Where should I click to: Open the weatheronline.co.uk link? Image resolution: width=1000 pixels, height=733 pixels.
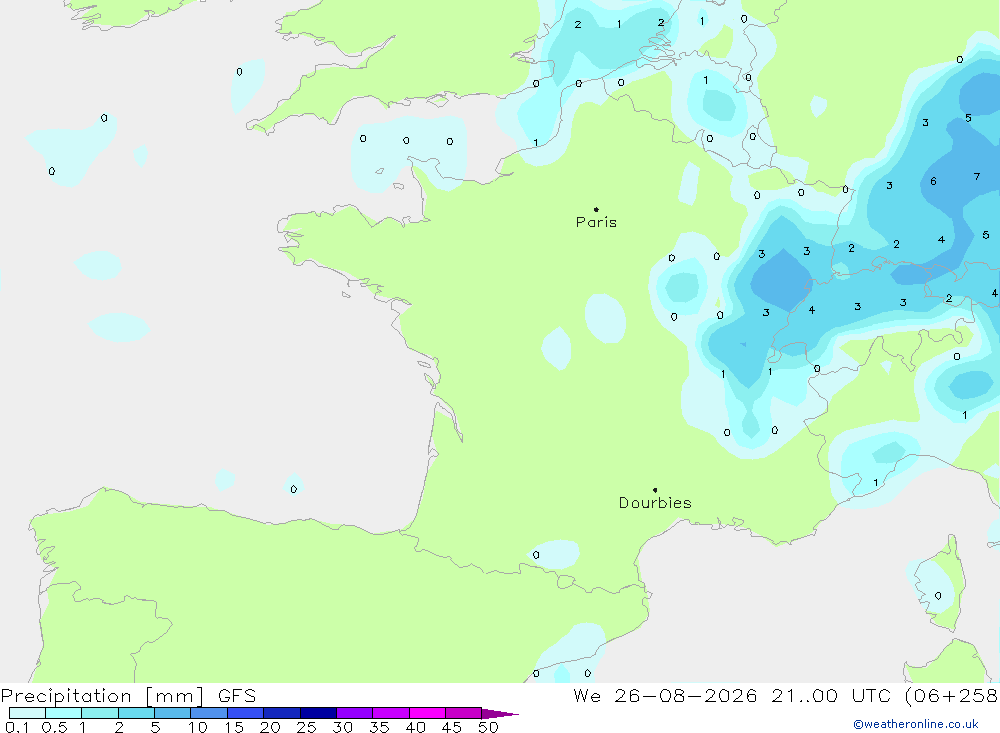coord(916,724)
